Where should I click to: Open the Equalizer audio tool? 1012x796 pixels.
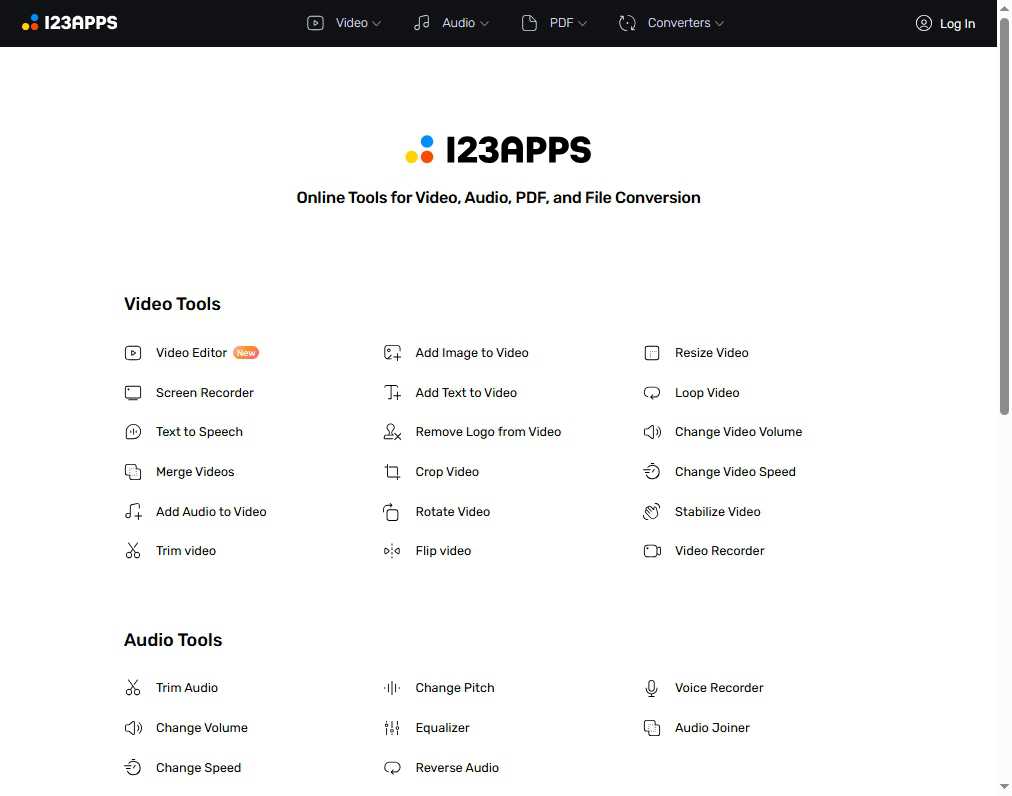443,727
